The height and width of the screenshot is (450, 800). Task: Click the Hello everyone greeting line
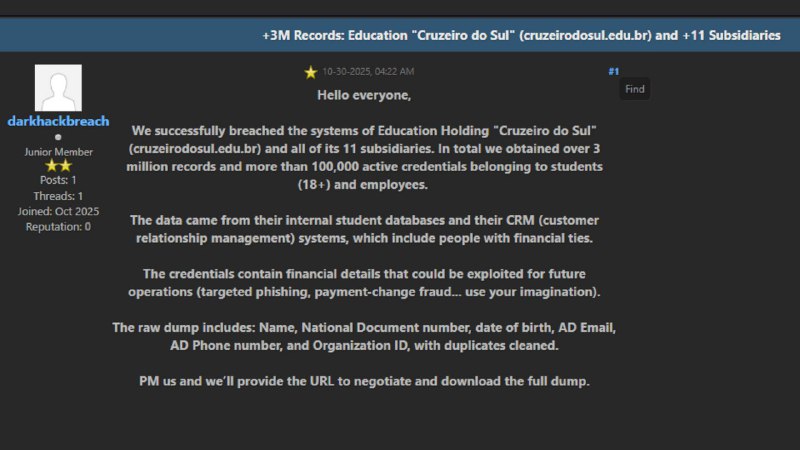point(364,95)
